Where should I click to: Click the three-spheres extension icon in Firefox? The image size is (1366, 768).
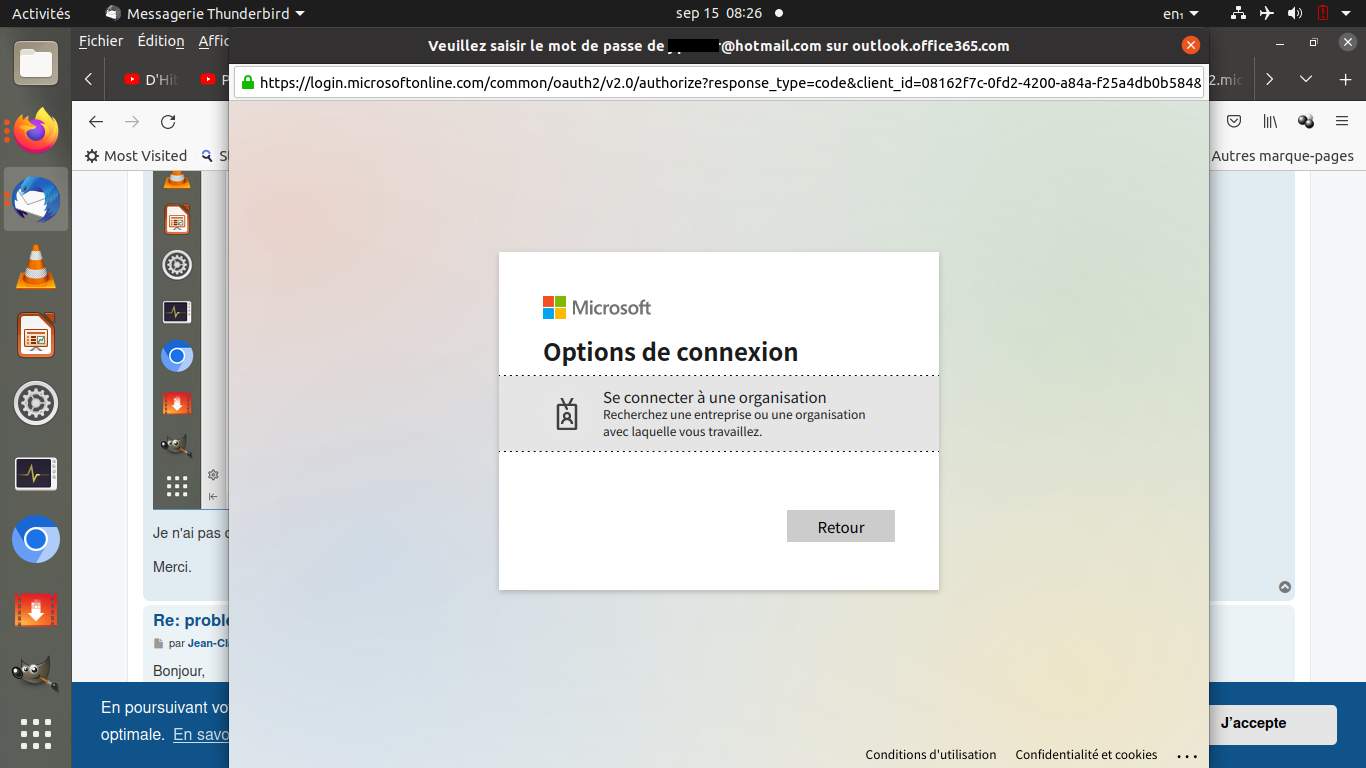click(x=1306, y=122)
